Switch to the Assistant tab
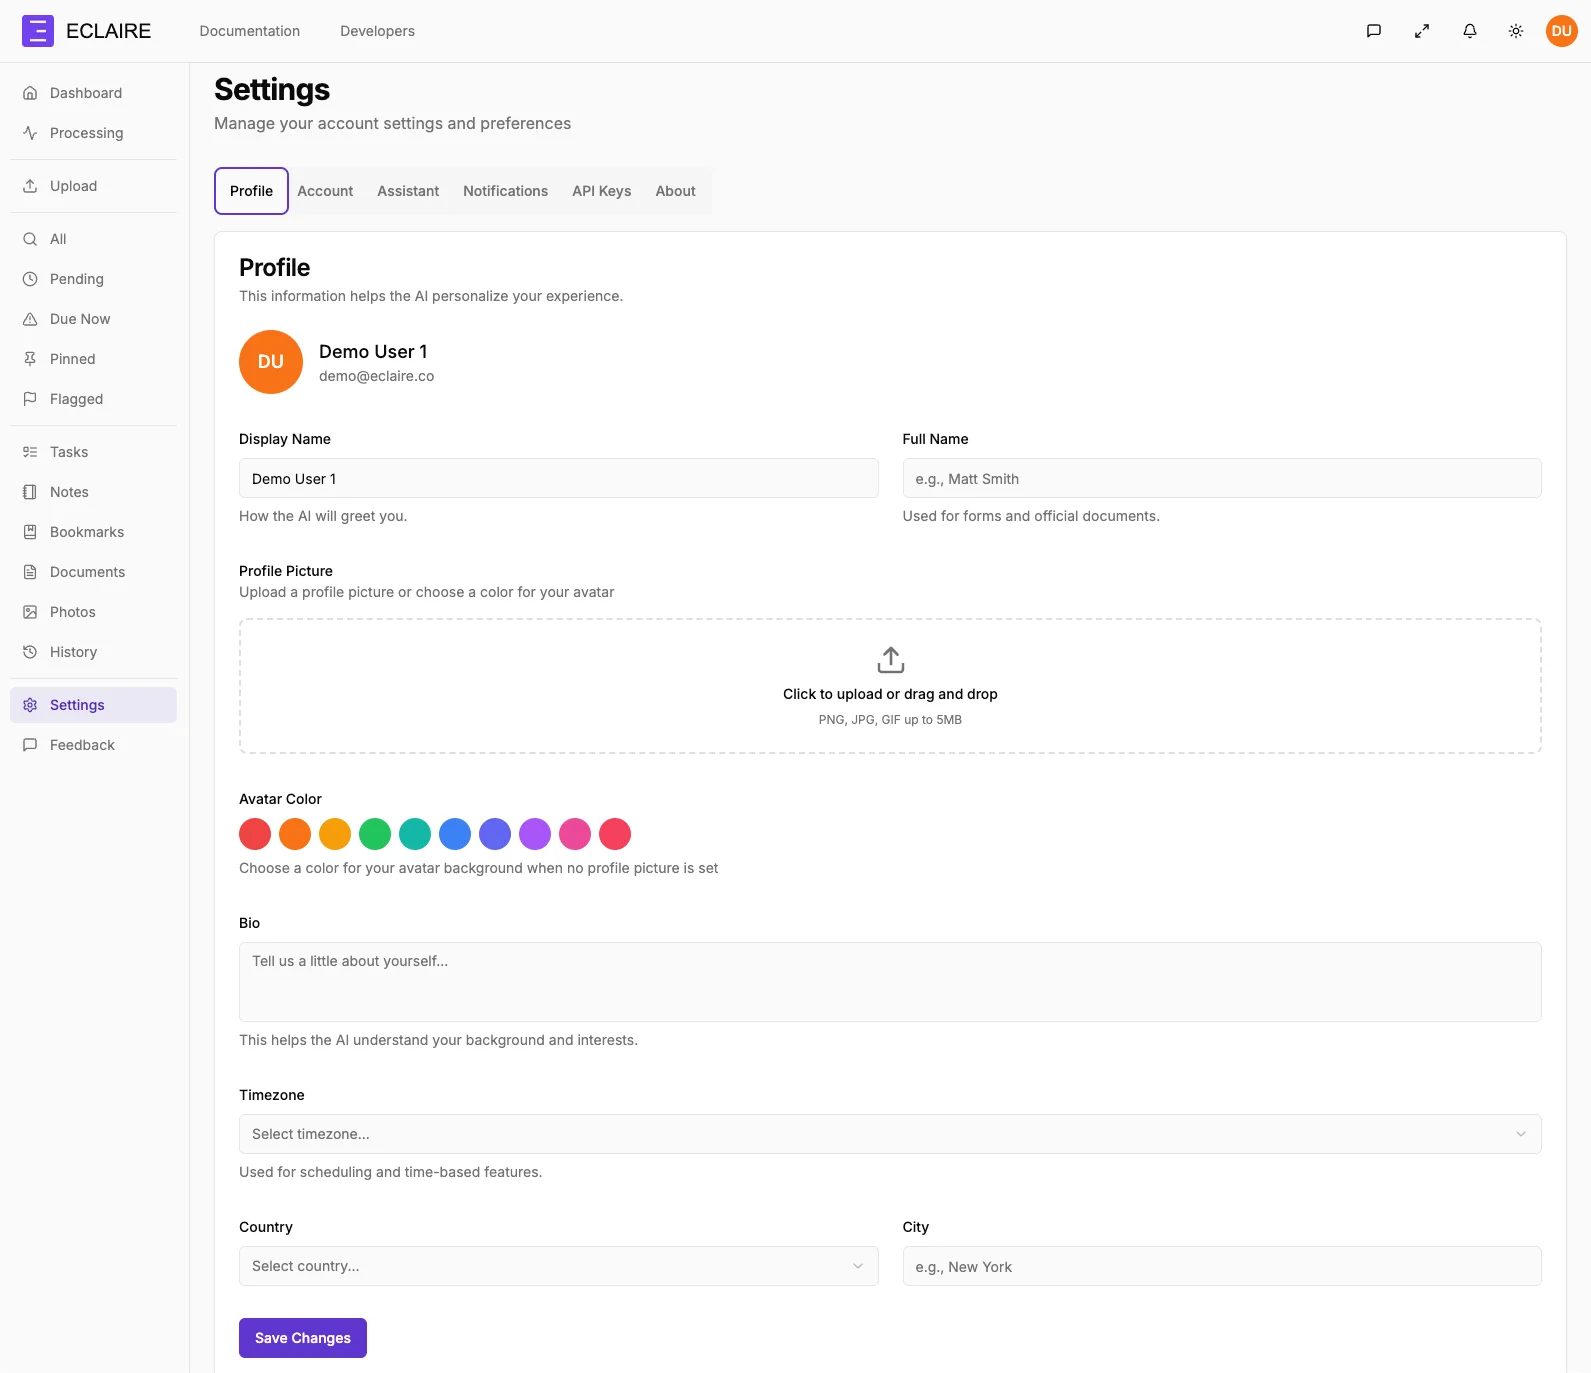 click(408, 191)
